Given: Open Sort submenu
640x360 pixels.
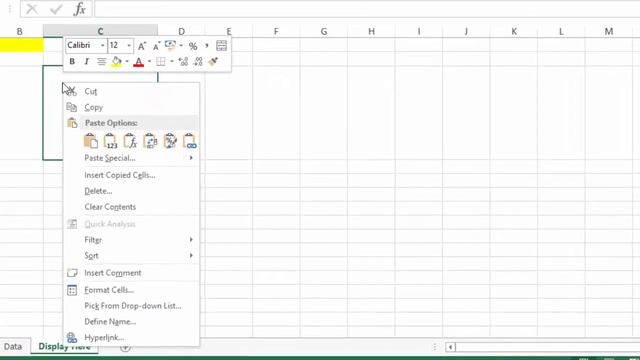Looking at the screenshot, I should 131,256.
